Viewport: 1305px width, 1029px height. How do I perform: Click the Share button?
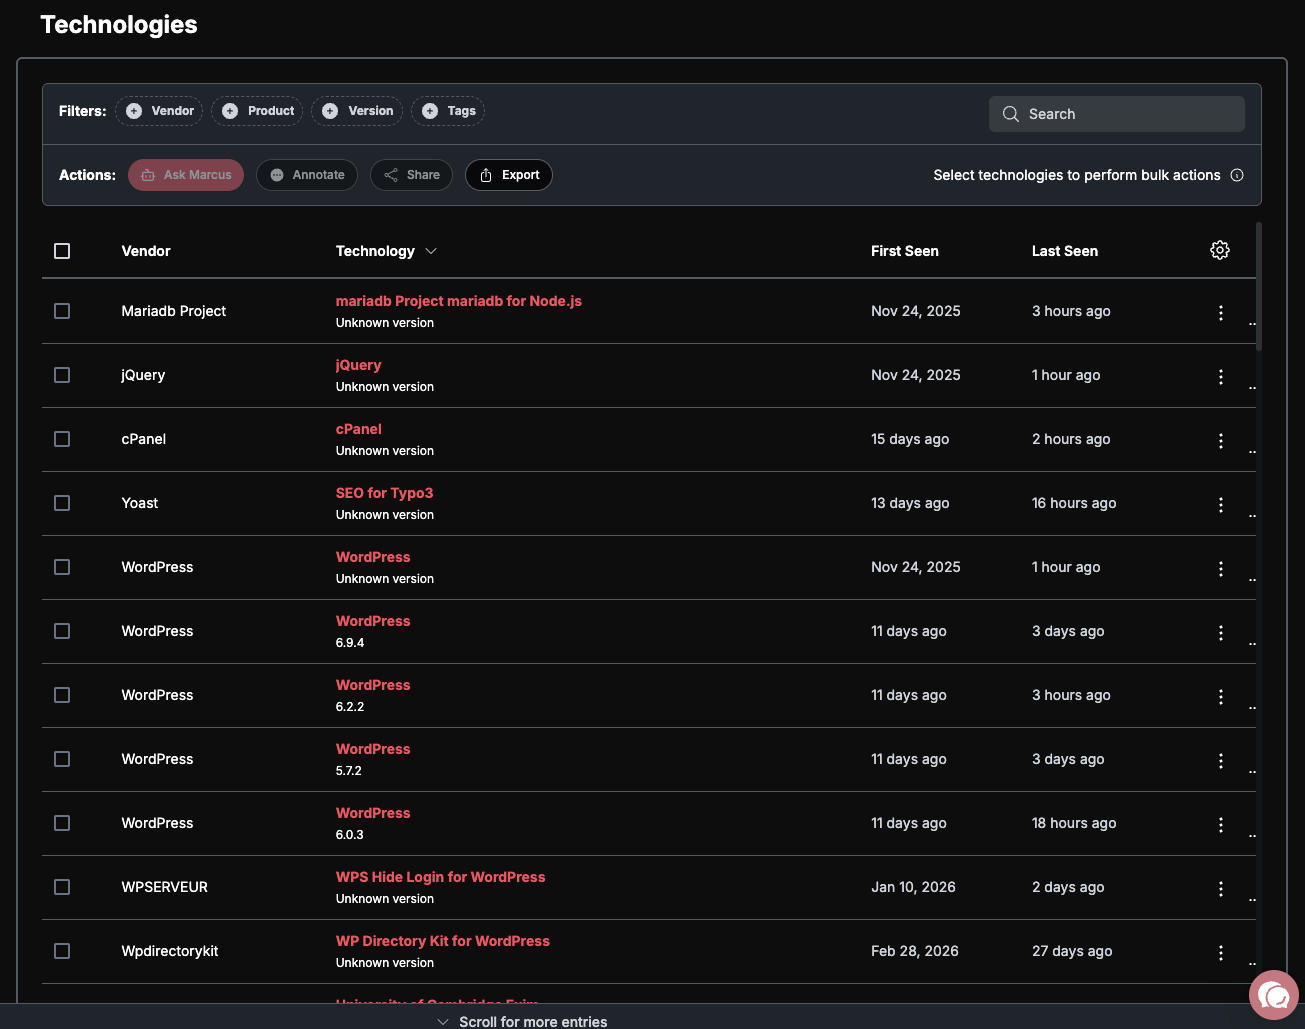pos(411,175)
